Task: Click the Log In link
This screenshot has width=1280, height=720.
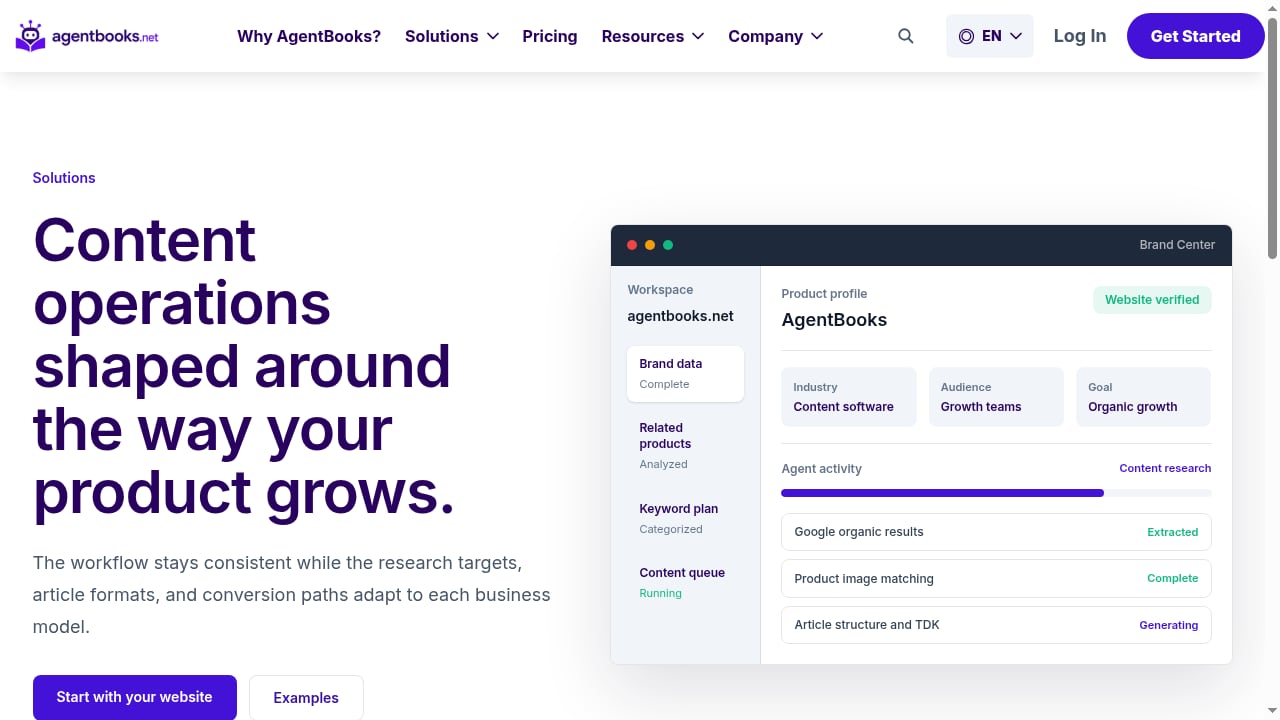Action: pyautogui.click(x=1080, y=36)
